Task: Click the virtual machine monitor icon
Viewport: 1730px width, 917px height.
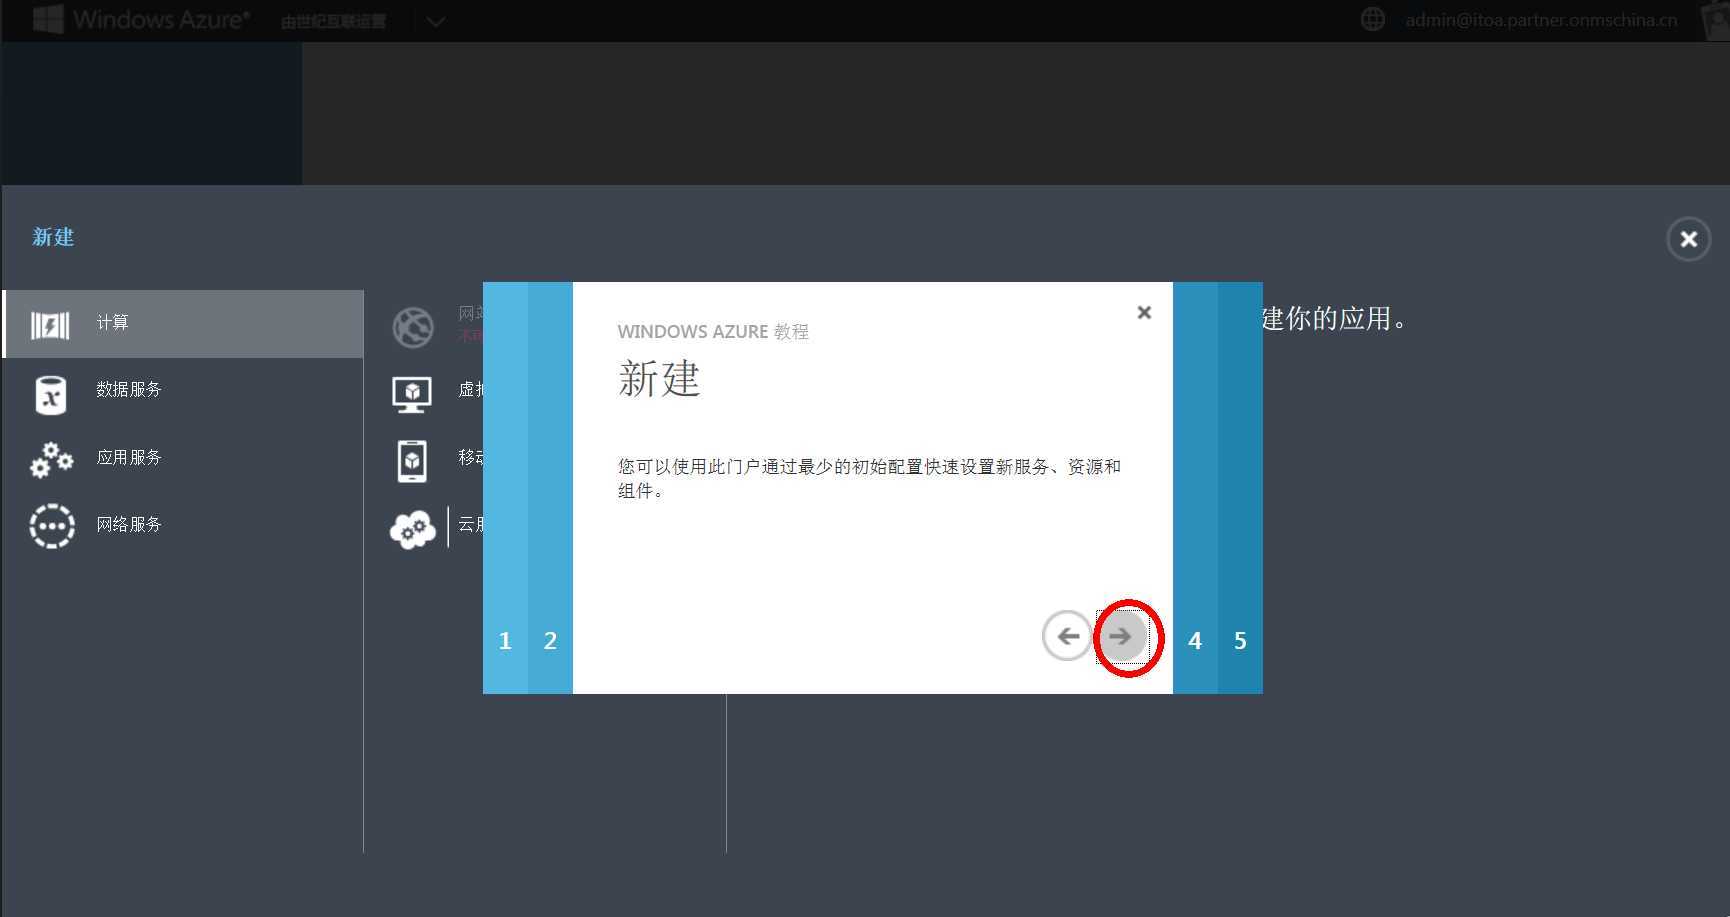Action: pyautogui.click(x=412, y=394)
